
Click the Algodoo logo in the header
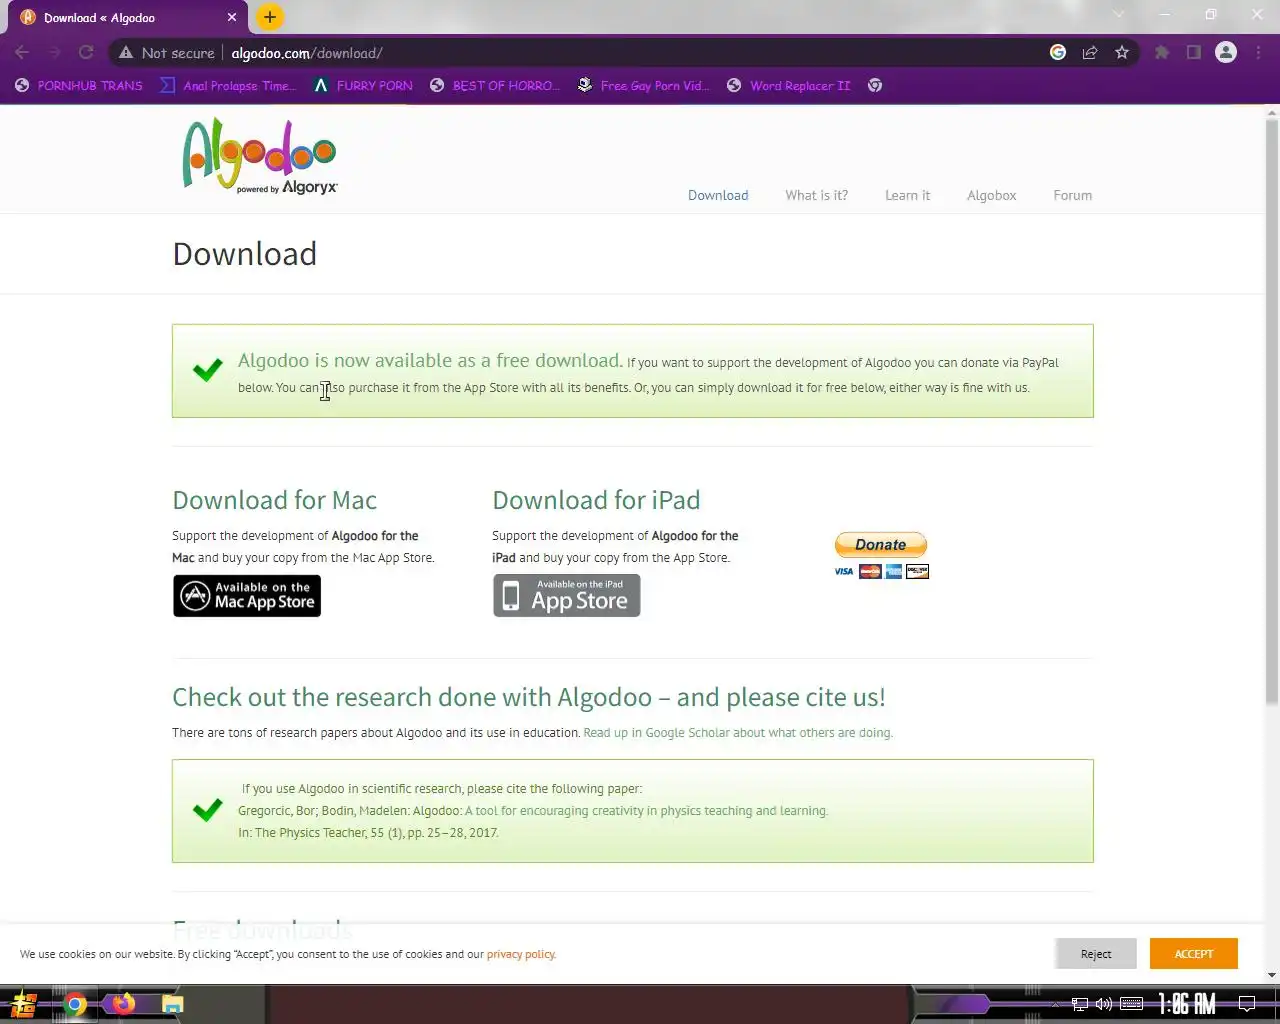click(260, 156)
